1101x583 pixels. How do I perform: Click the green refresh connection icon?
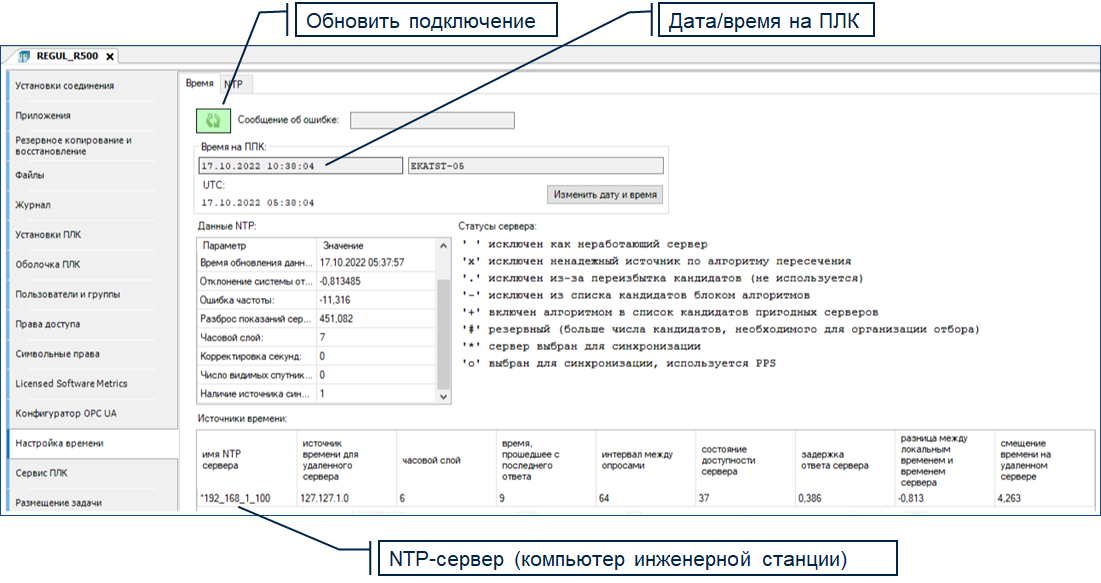tap(211, 120)
